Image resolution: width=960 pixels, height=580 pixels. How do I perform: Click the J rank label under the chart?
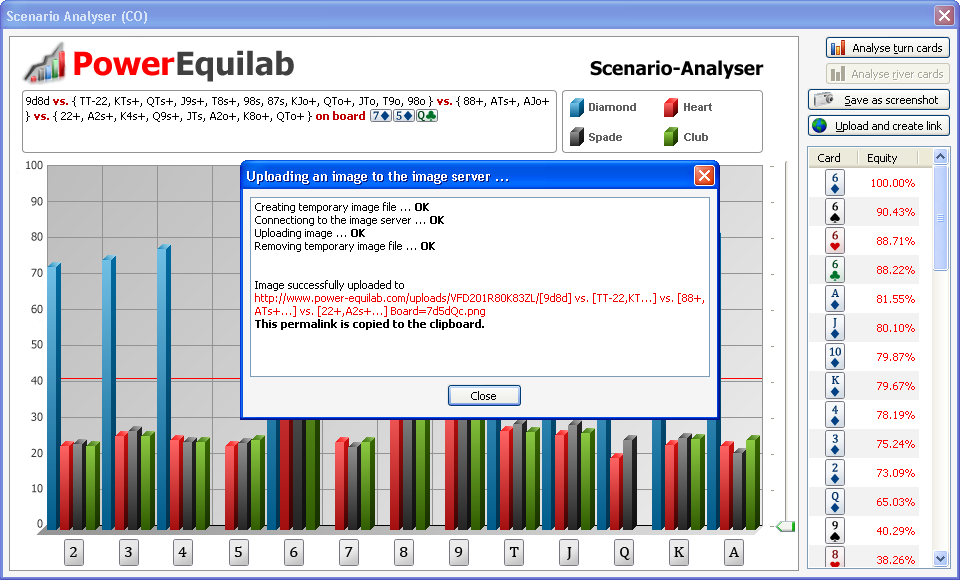(x=569, y=552)
